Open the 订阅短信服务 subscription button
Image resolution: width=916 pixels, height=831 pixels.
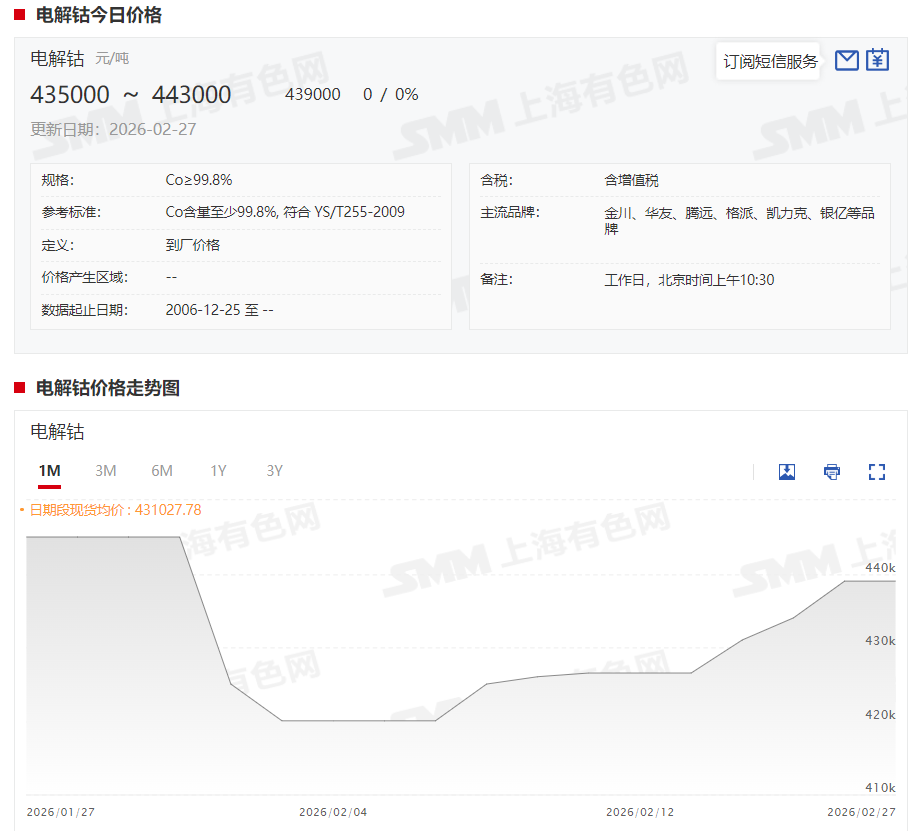(770, 62)
